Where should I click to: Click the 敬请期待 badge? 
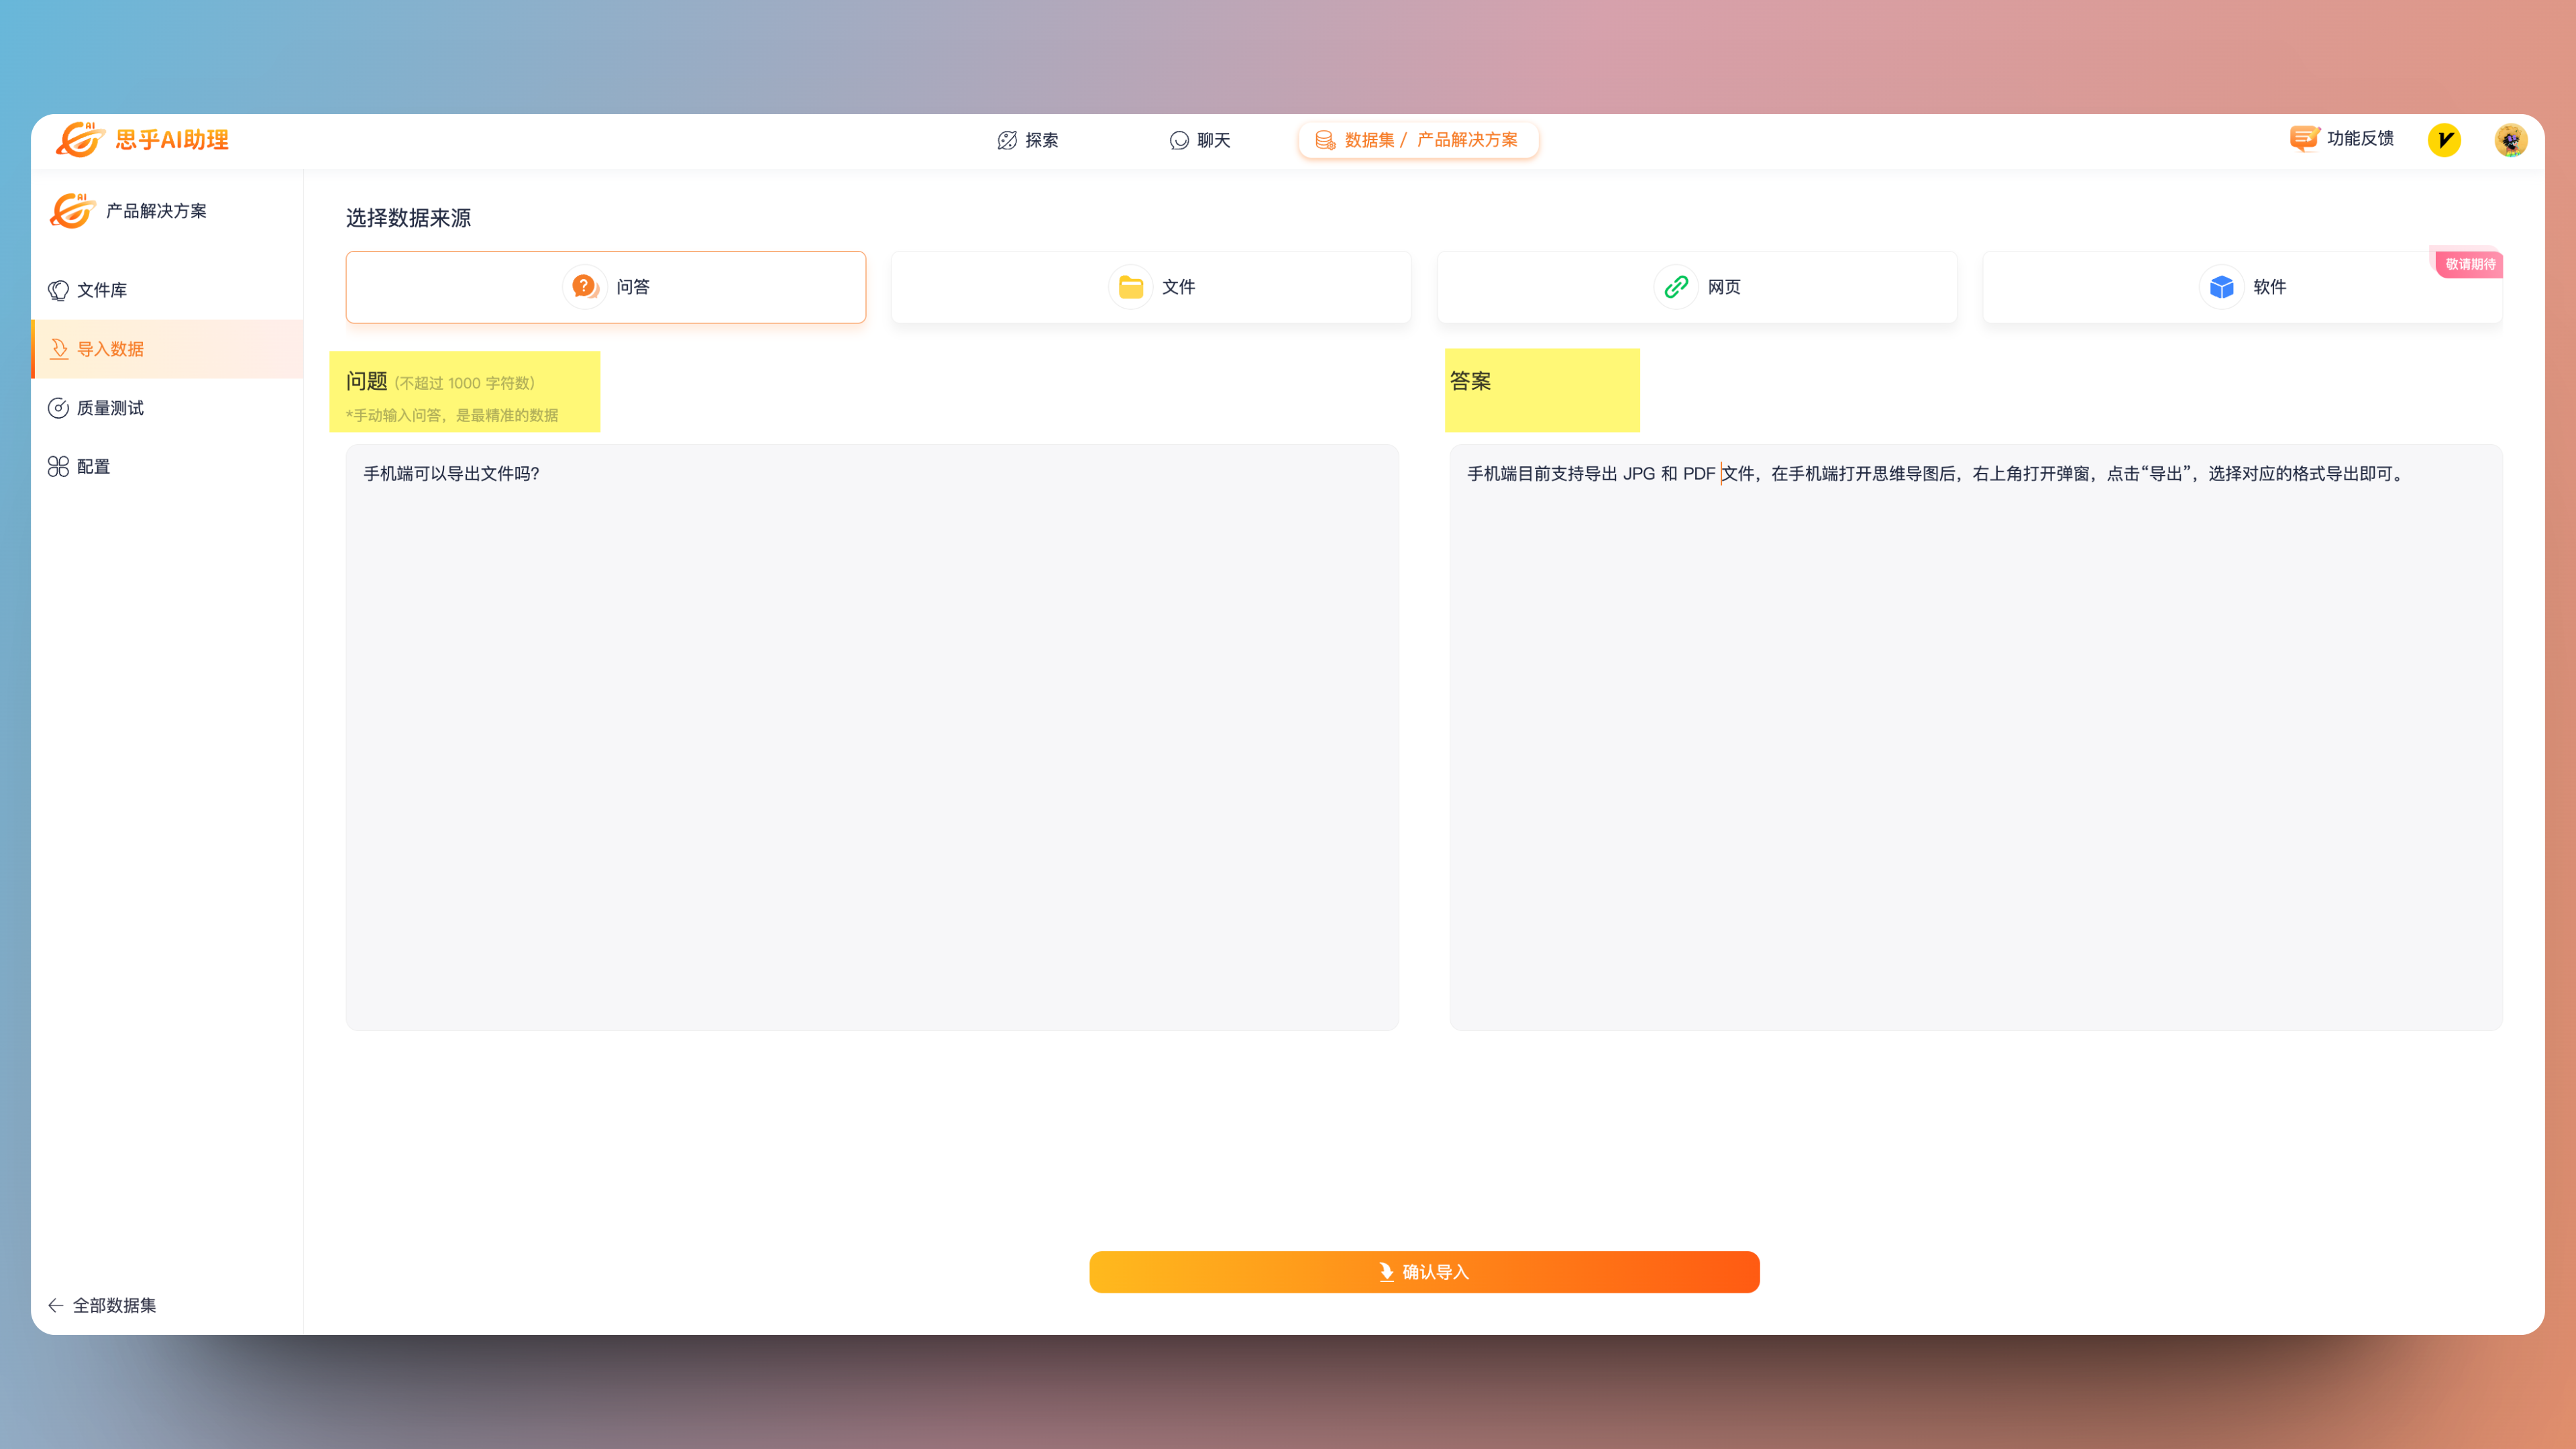(2470, 264)
